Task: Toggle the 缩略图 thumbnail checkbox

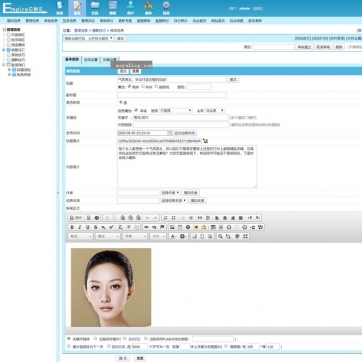Action: (x=226, y=346)
